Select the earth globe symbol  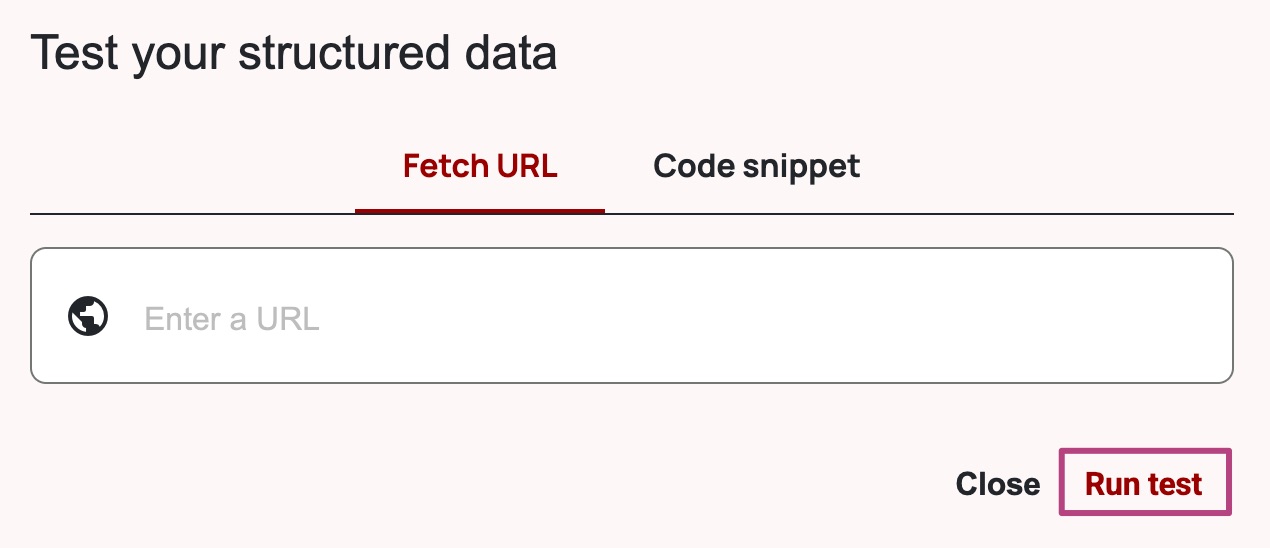pos(88,317)
